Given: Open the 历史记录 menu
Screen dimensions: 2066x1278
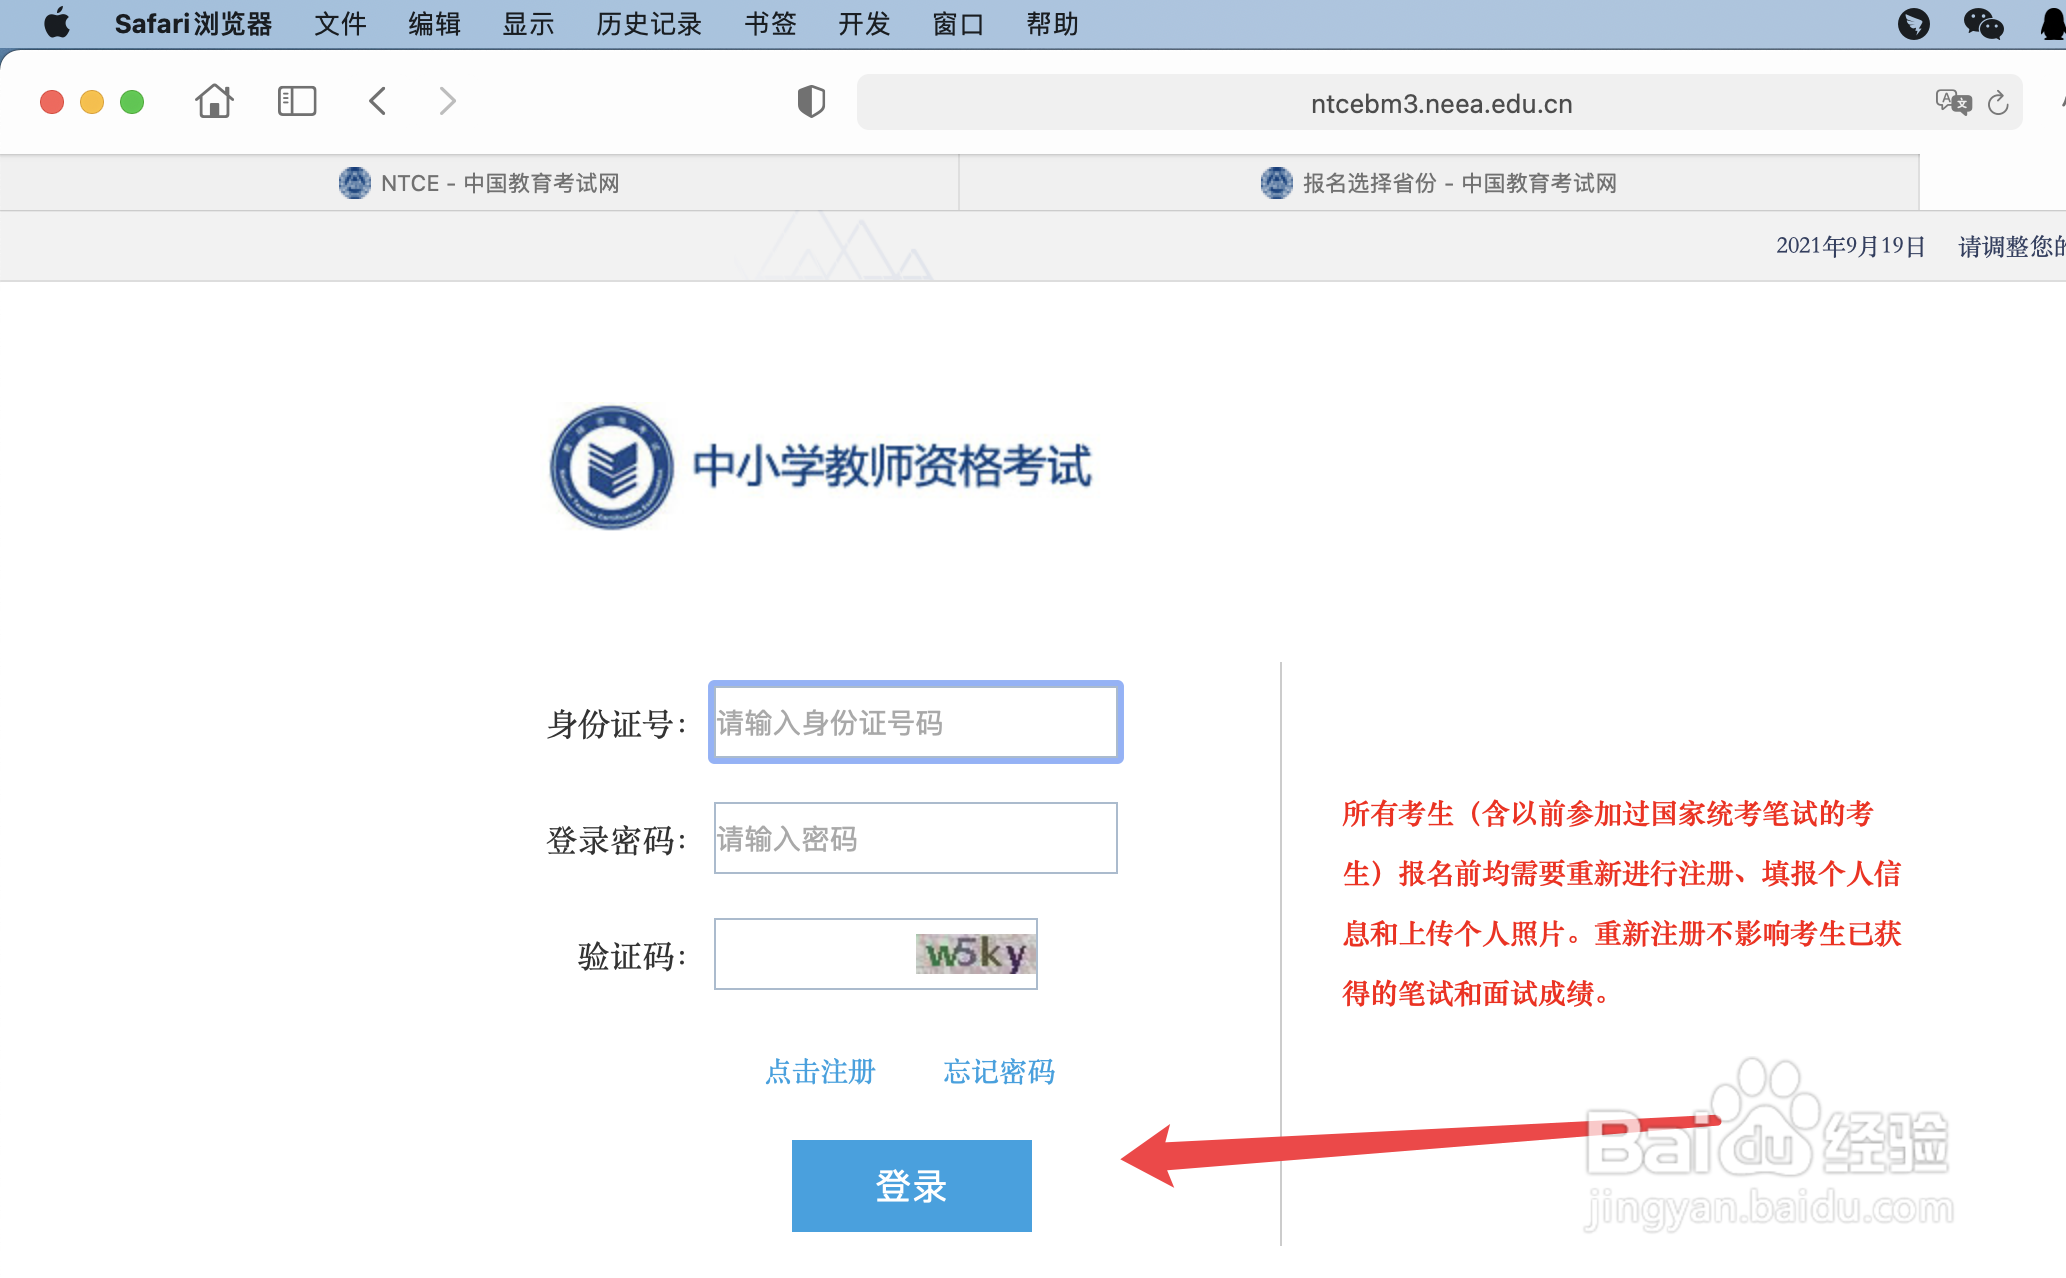Looking at the screenshot, I should (x=648, y=24).
